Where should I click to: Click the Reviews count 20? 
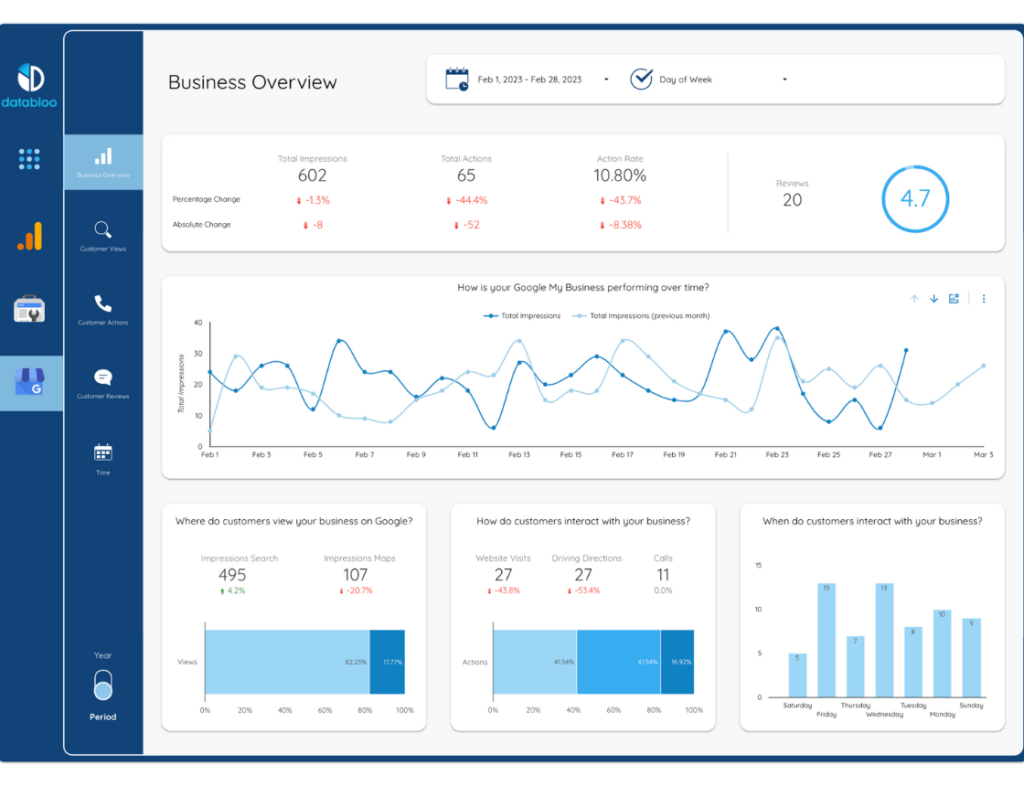(x=792, y=200)
